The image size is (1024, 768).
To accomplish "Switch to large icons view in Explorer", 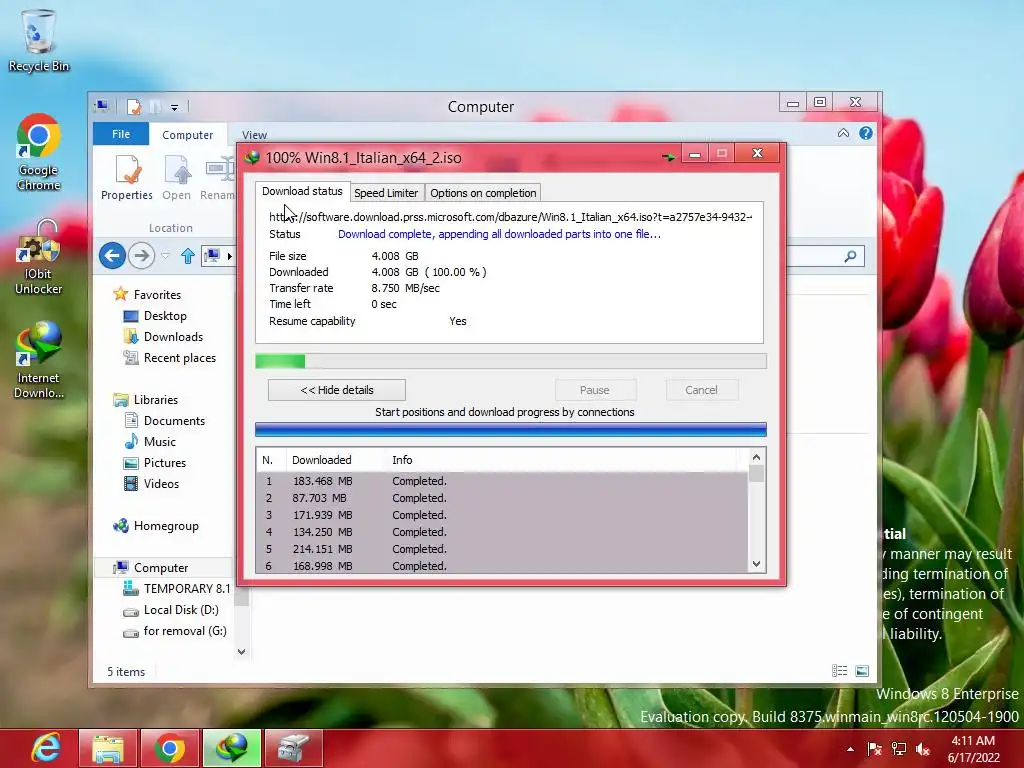I will (862, 671).
